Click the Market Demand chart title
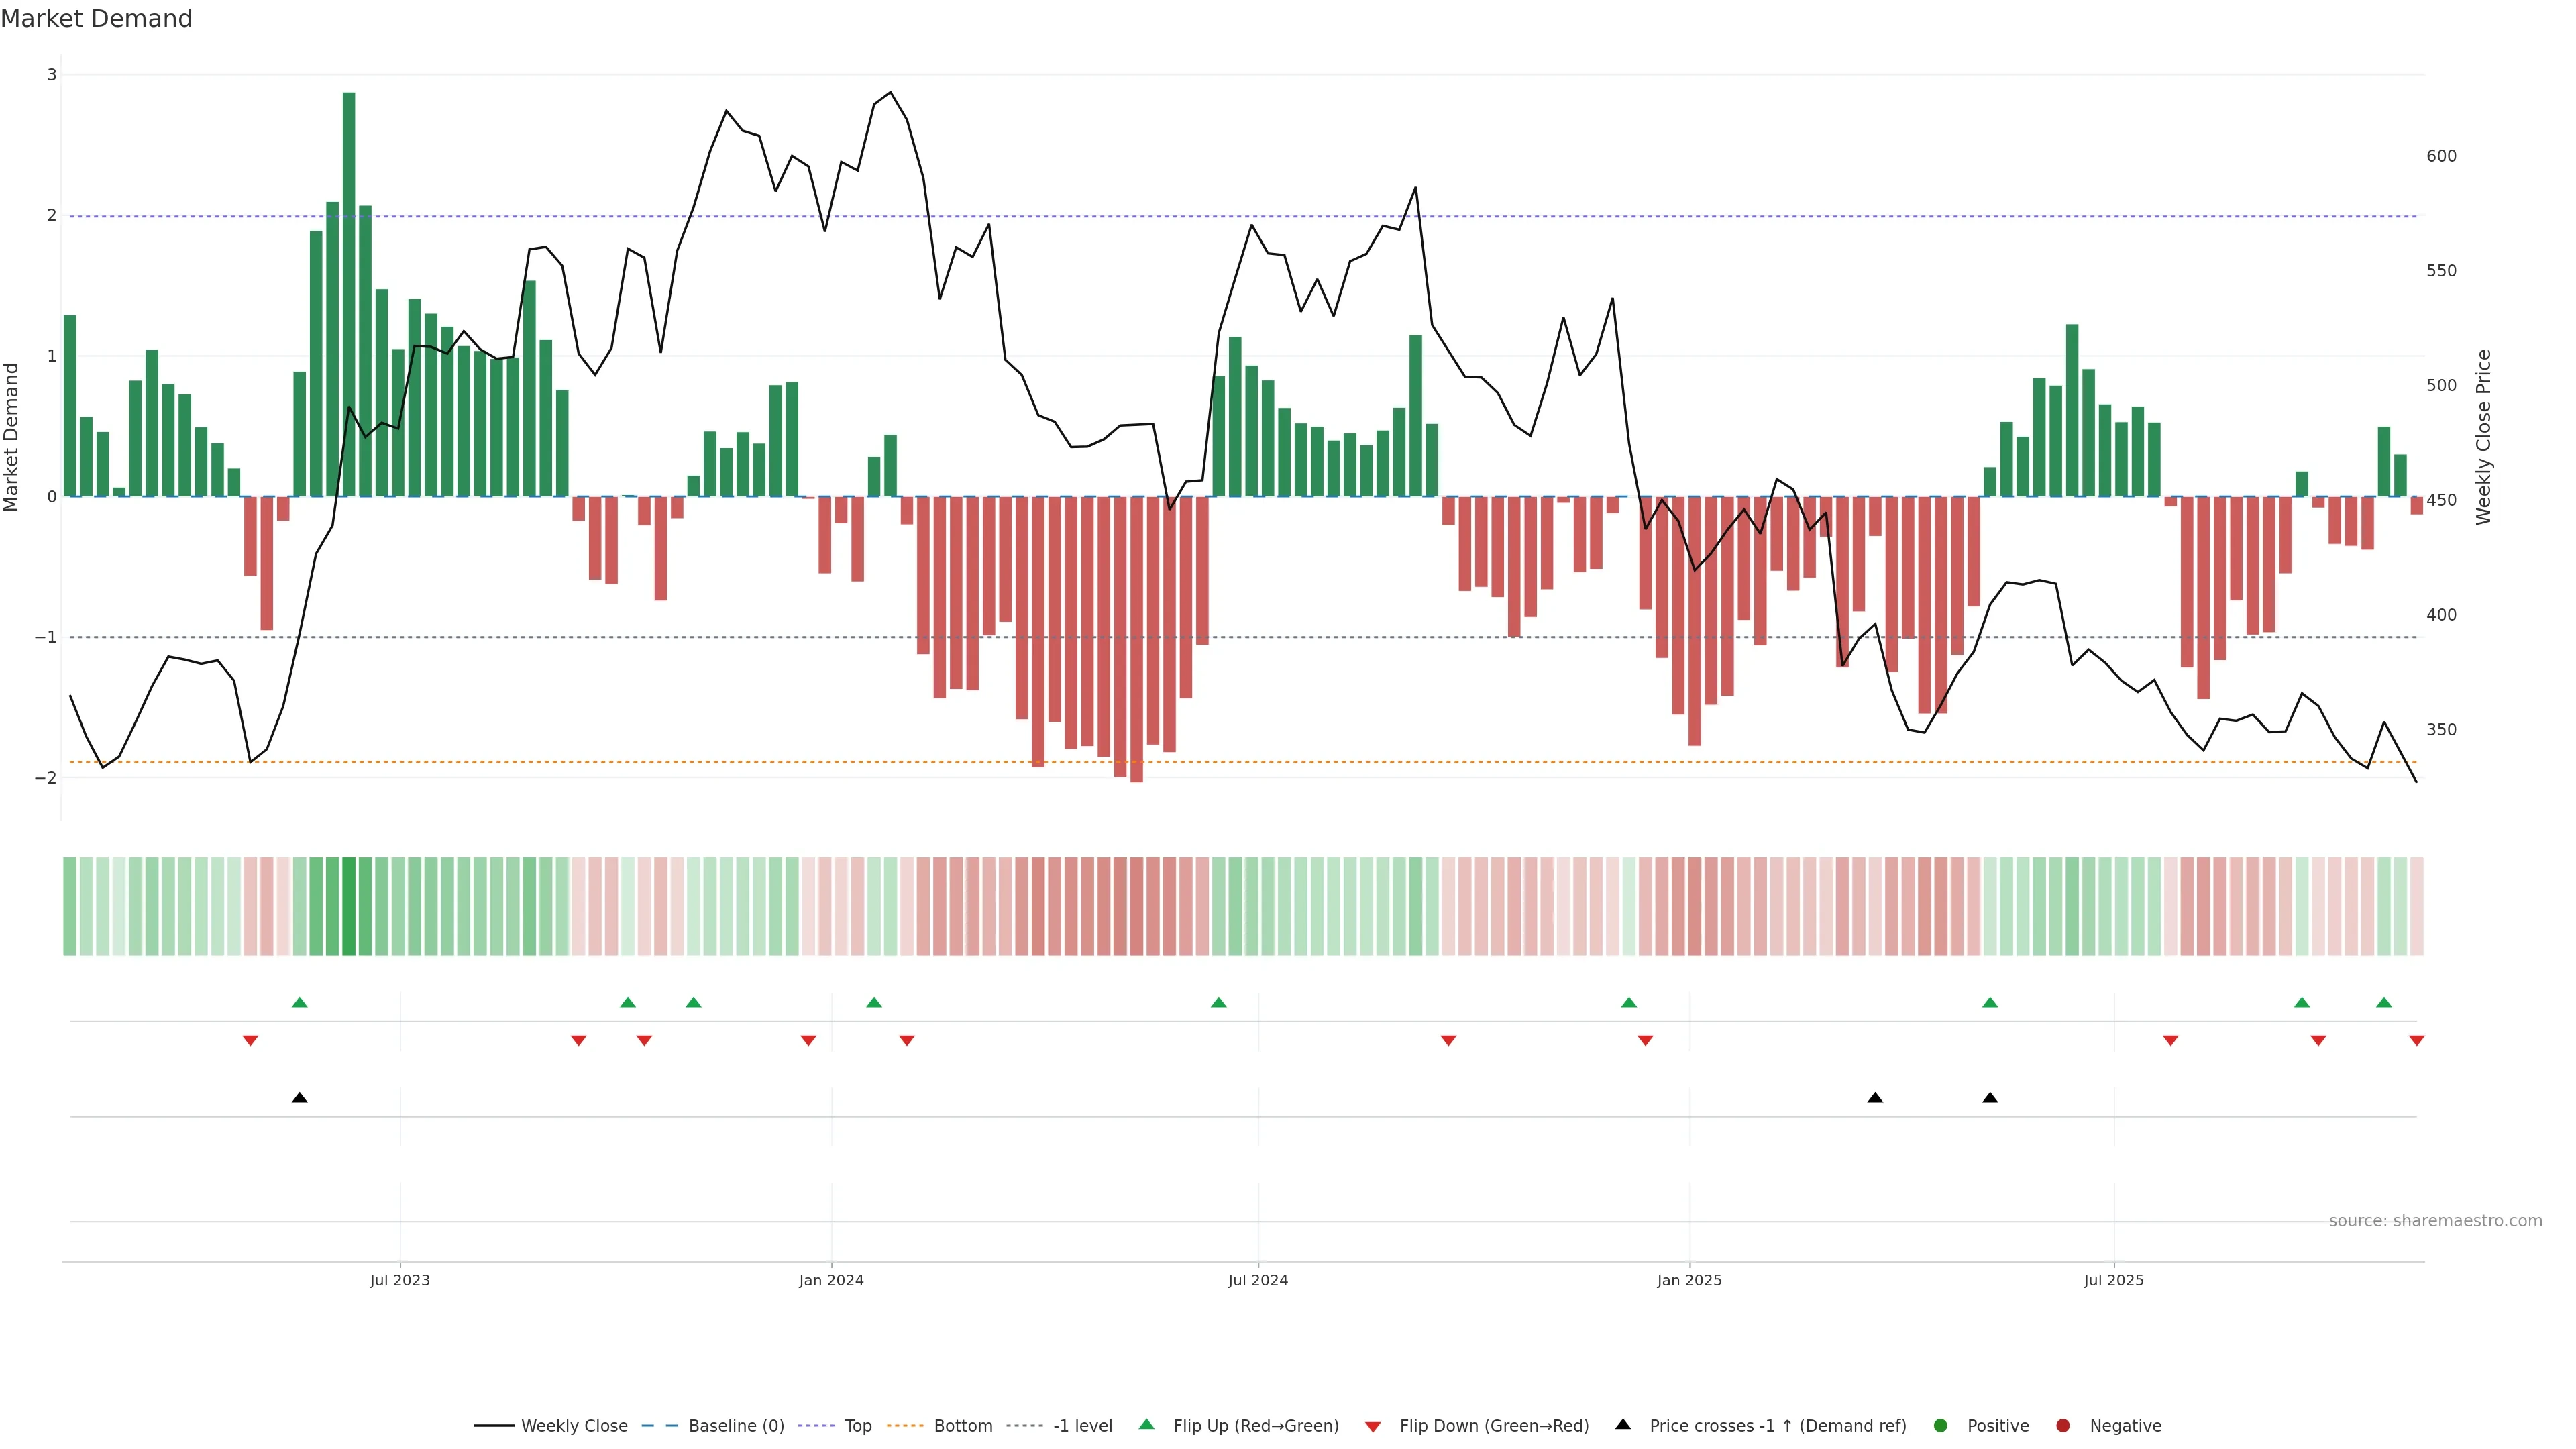Viewport: 2576px width, 1449px height. pyautogui.click(x=96, y=19)
